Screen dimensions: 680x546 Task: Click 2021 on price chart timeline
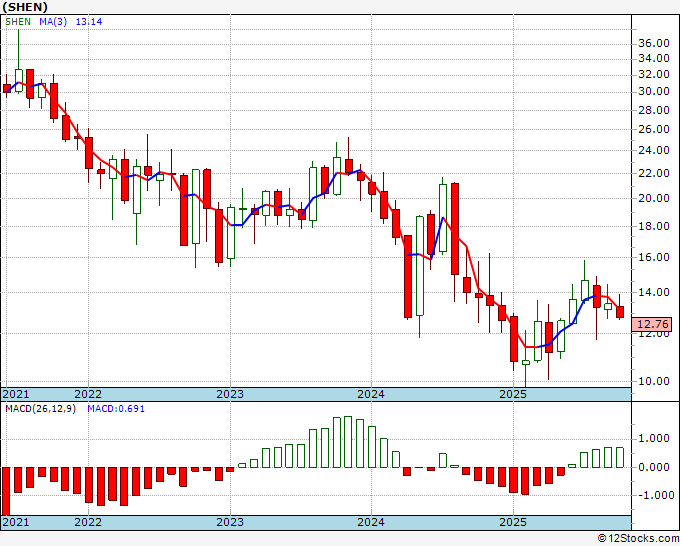click(16, 394)
